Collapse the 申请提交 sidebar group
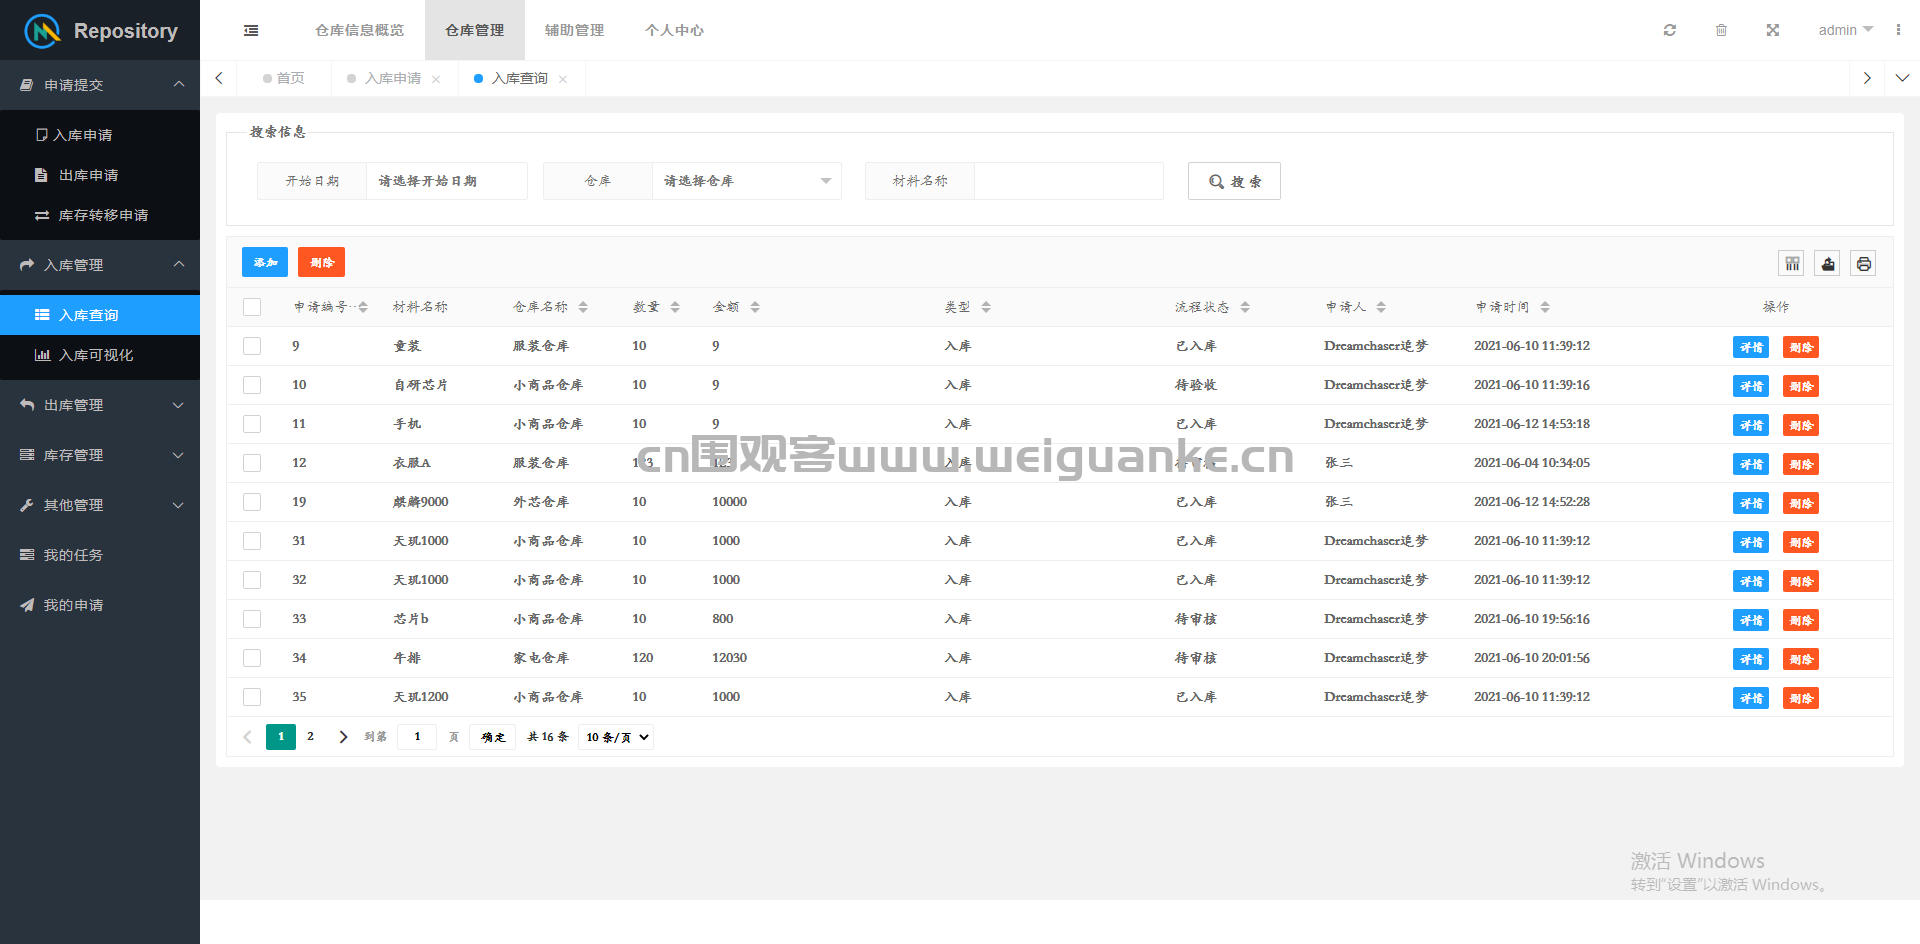Image resolution: width=1920 pixels, height=944 pixels. pos(100,85)
